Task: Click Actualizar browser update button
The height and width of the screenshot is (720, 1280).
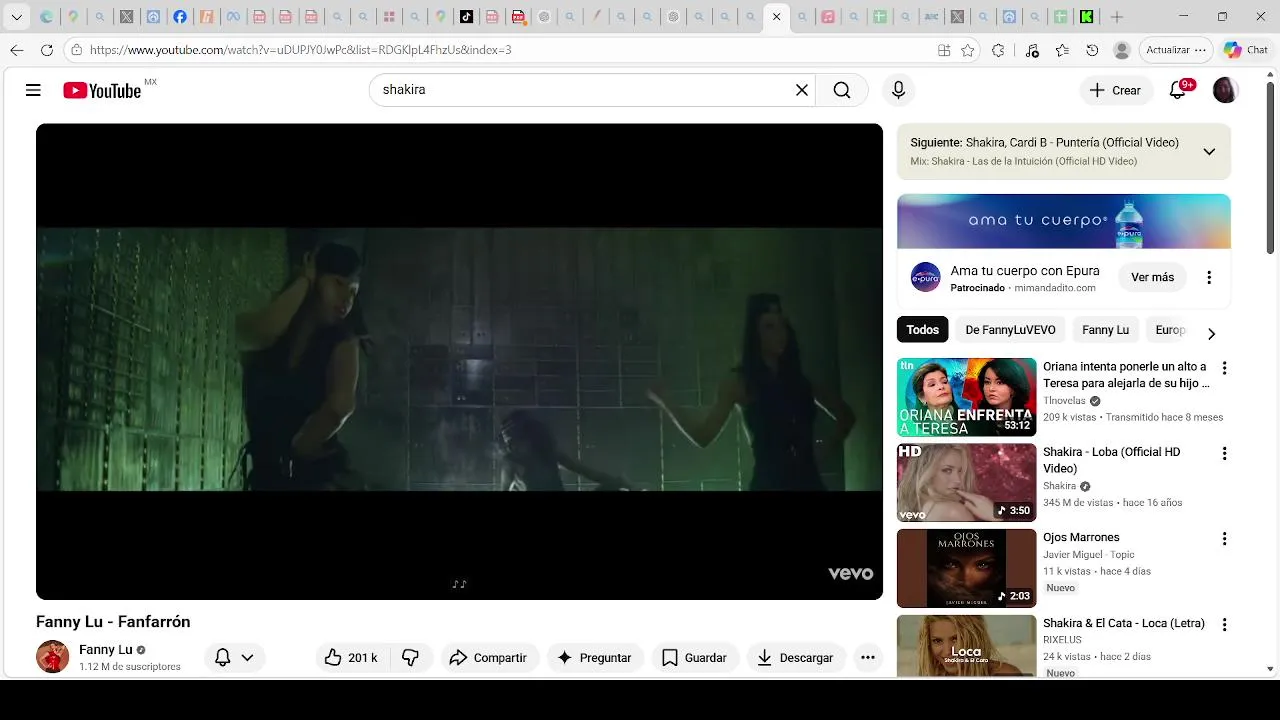Action: (x=1177, y=50)
